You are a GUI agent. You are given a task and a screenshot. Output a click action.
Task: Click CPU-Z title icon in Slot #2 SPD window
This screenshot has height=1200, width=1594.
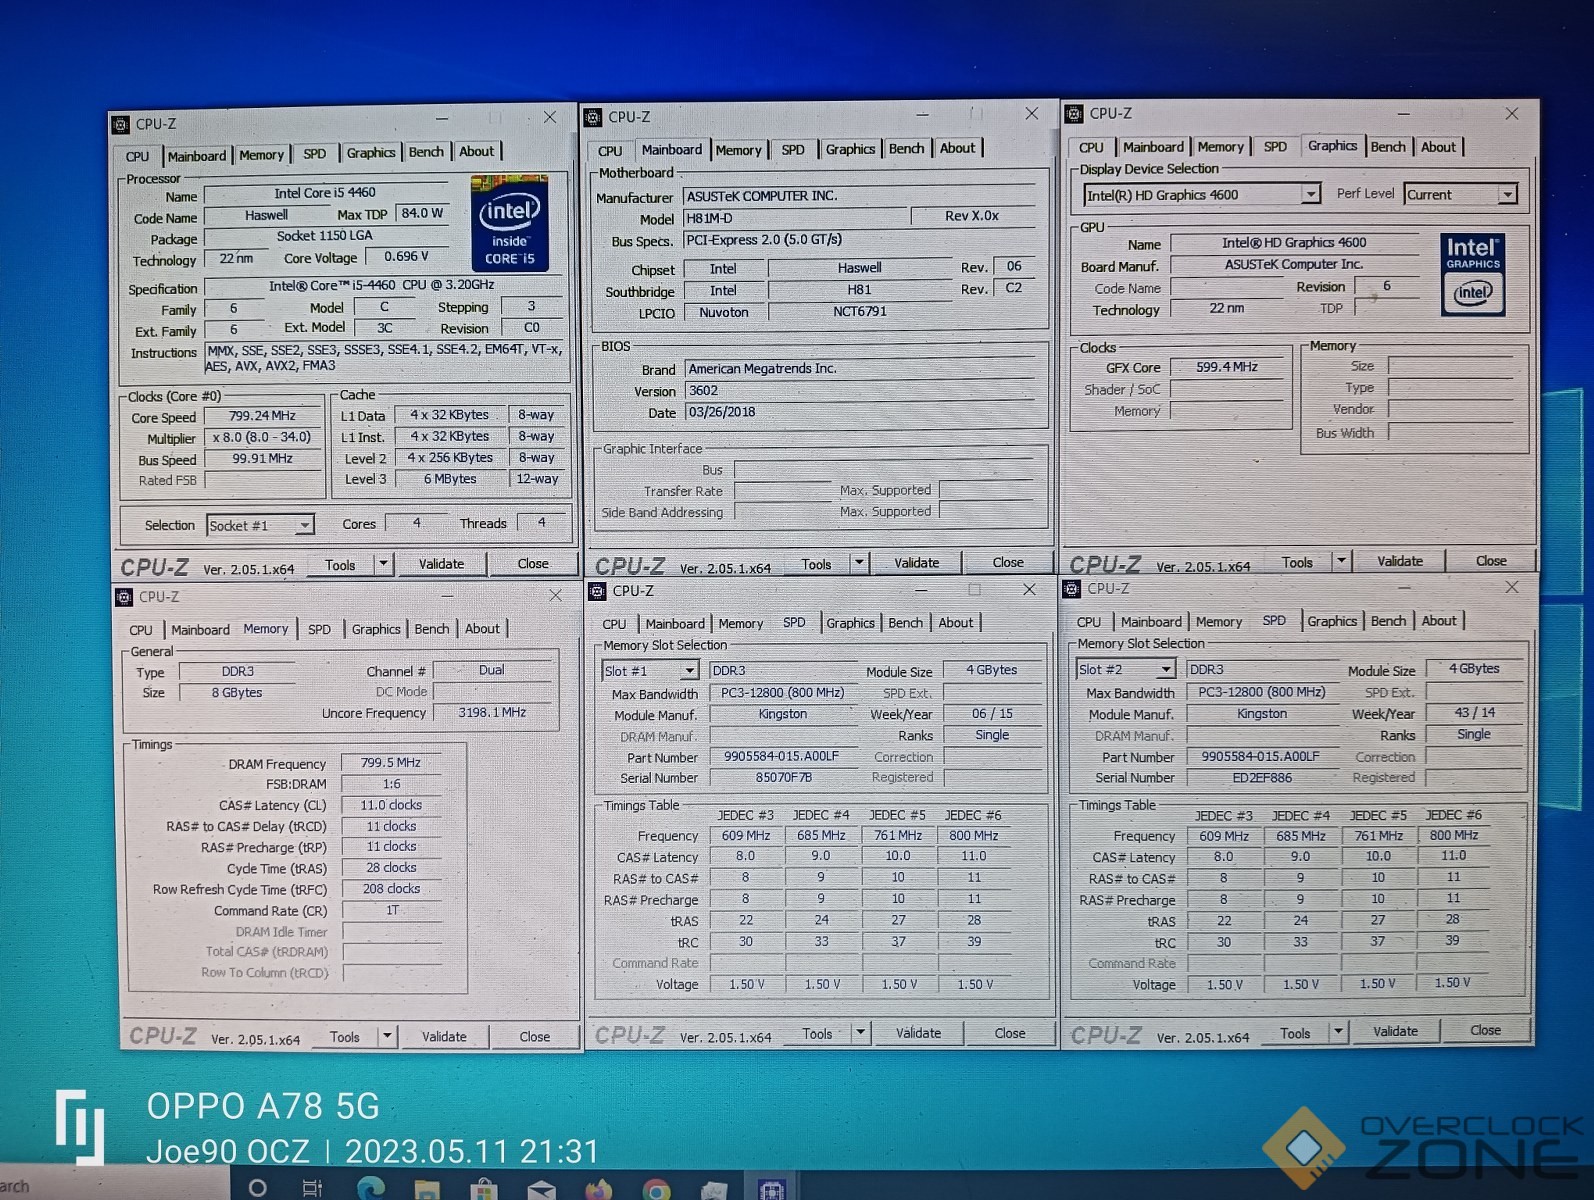[1073, 589]
